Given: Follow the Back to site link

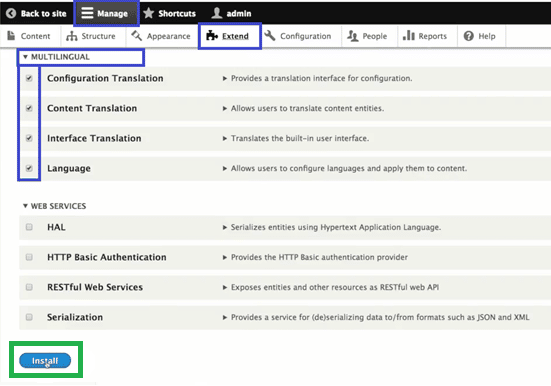Looking at the screenshot, I should click(x=36, y=13).
